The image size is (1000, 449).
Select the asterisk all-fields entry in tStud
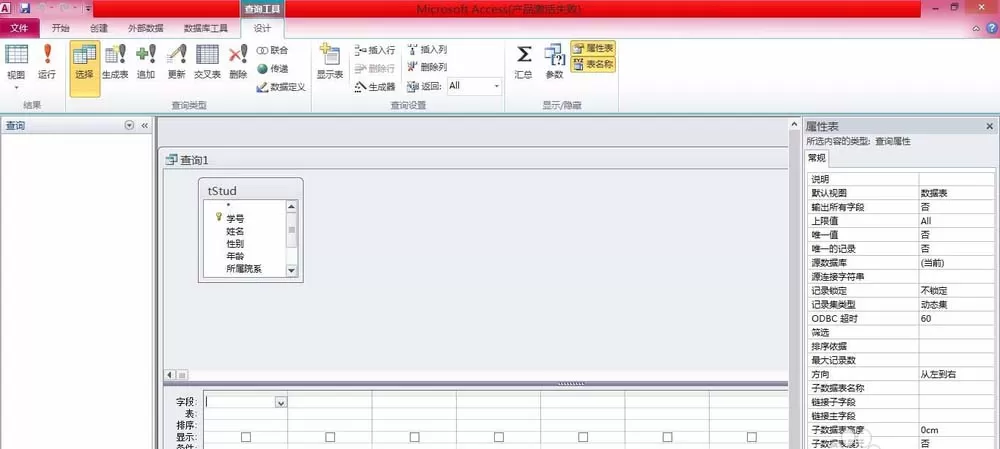pyautogui.click(x=228, y=206)
